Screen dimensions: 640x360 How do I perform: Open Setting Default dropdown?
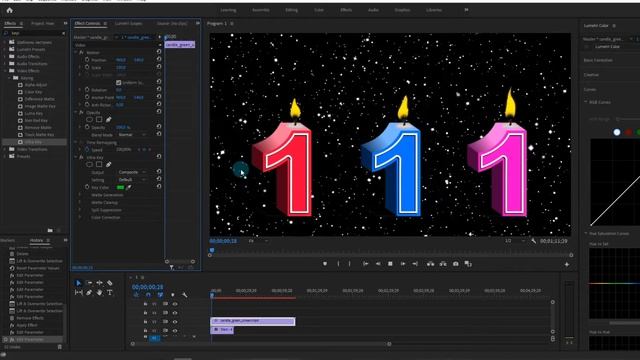131,180
